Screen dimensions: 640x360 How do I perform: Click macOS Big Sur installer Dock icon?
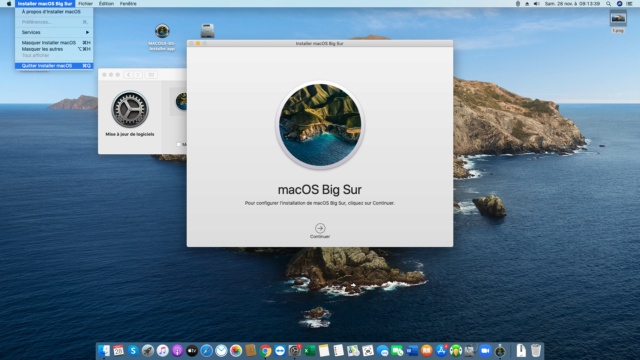(500, 351)
